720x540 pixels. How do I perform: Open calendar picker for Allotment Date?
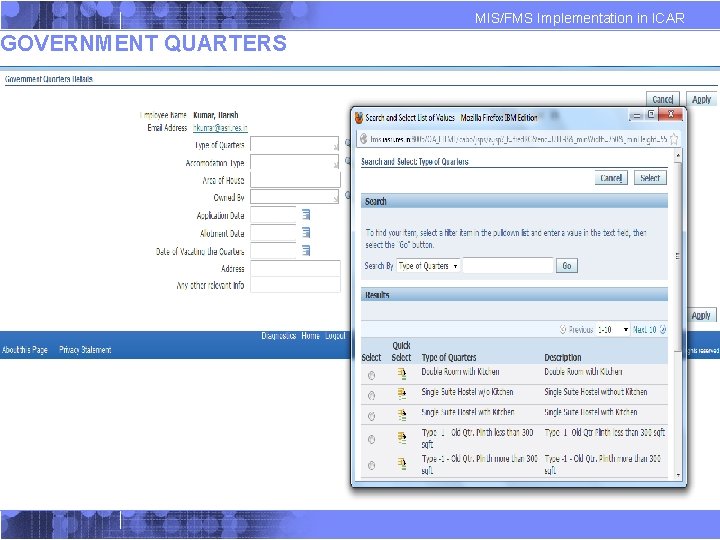pyautogui.click(x=306, y=232)
